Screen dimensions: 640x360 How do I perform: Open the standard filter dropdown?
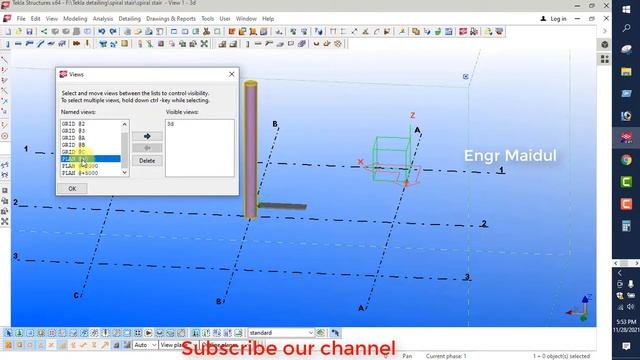pos(281,333)
